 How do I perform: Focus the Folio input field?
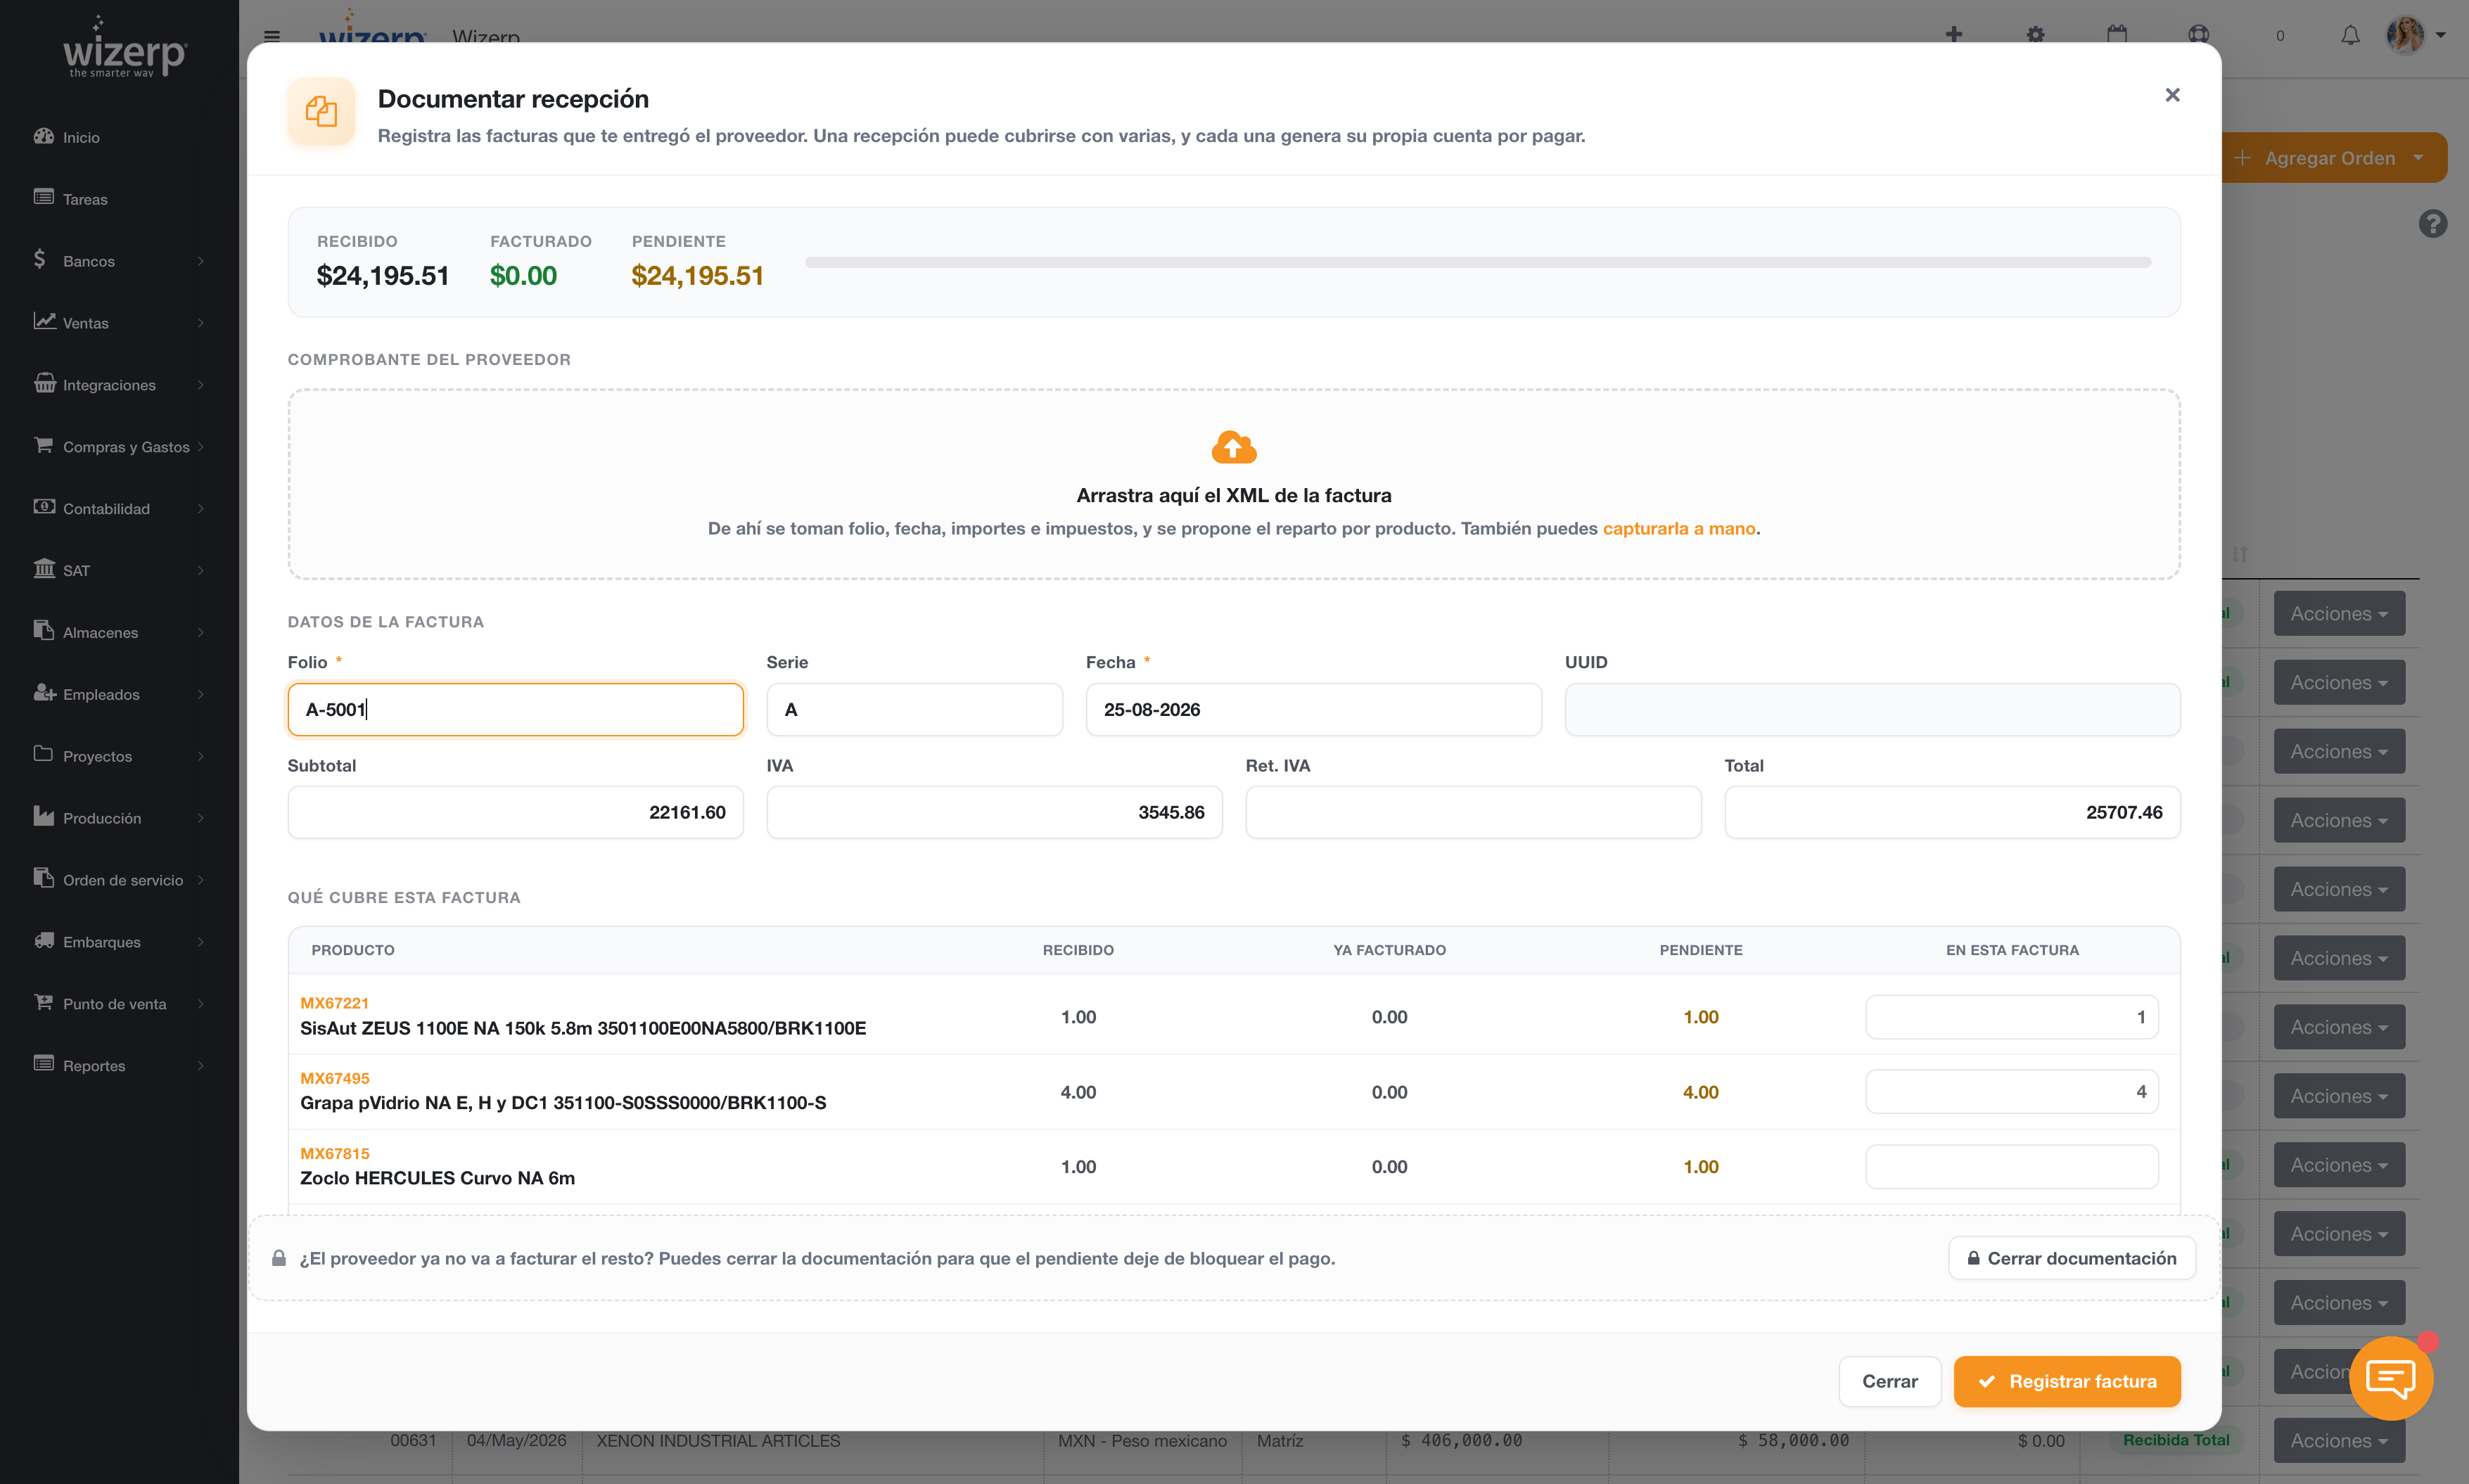pyautogui.click(x=515, y=709)
